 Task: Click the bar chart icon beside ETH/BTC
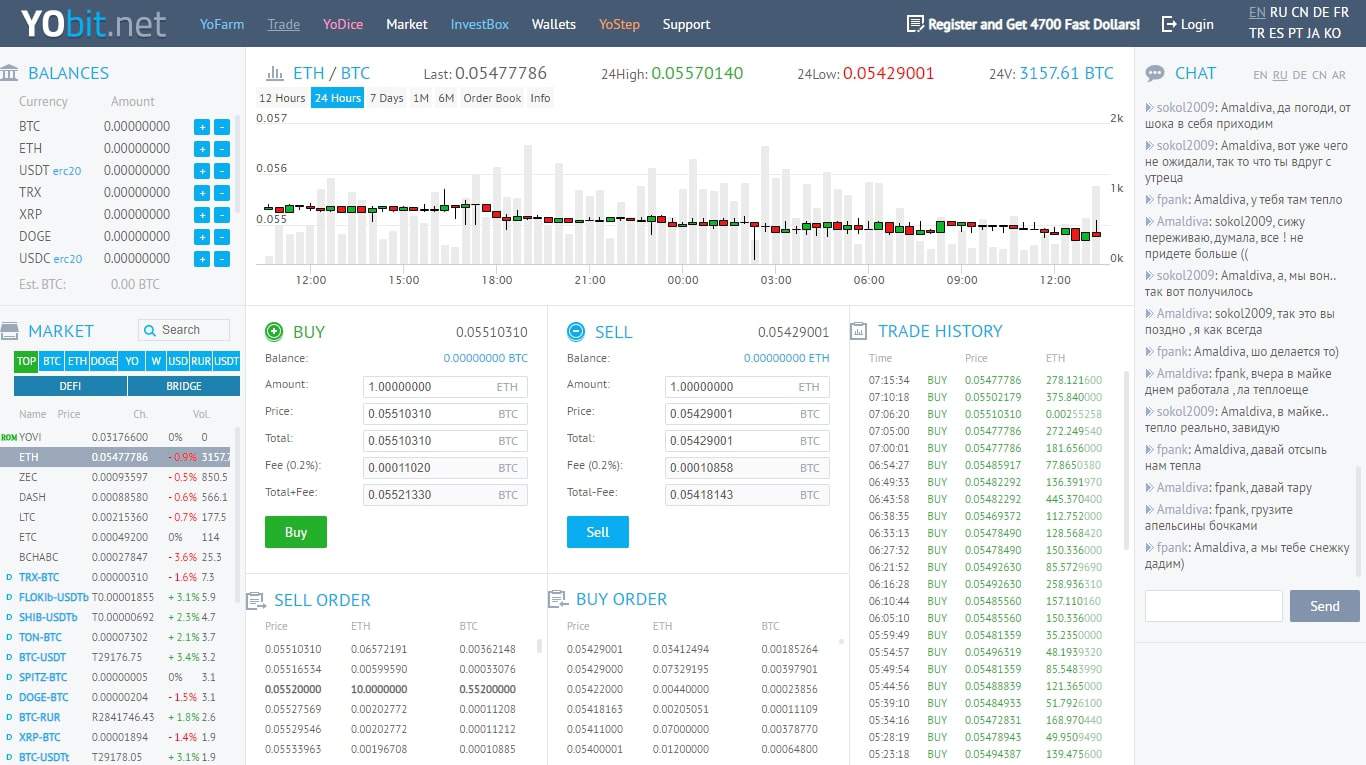click(276, 72)
